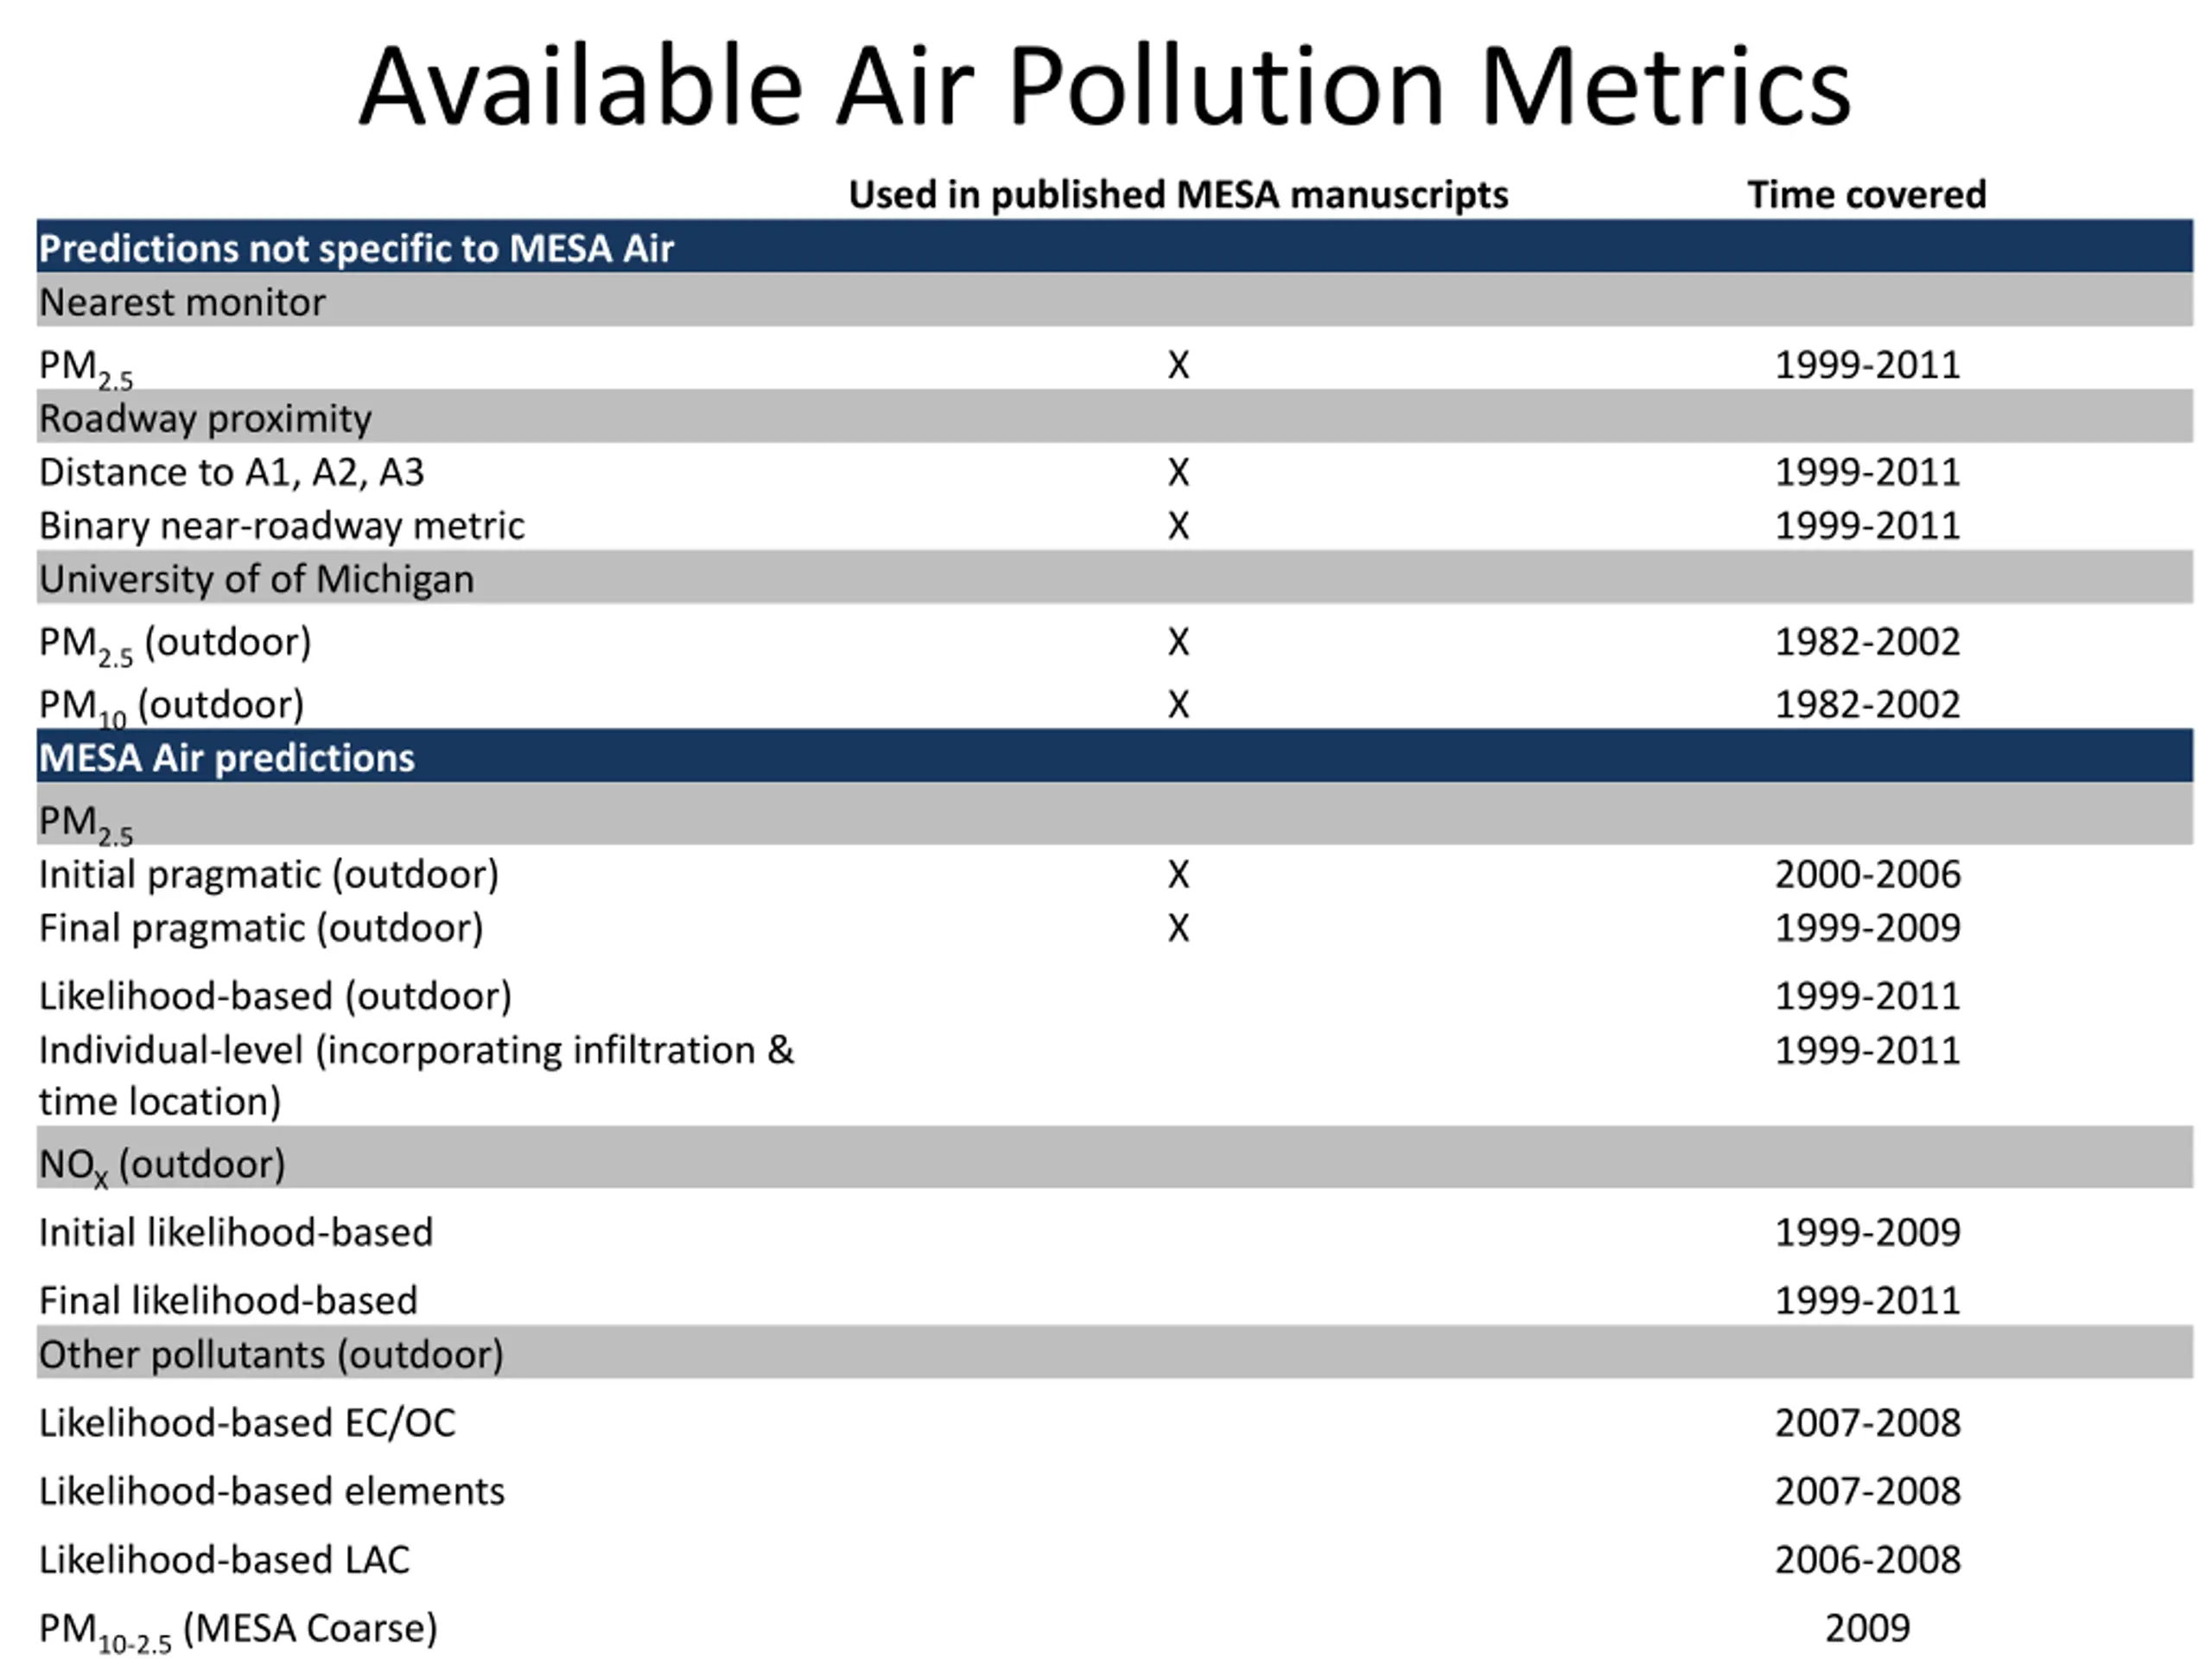Click the 'Other pollutants (outdoor)' subsection row
This screenshot has height=1659, width=2212.
tap(1115, 1353)
